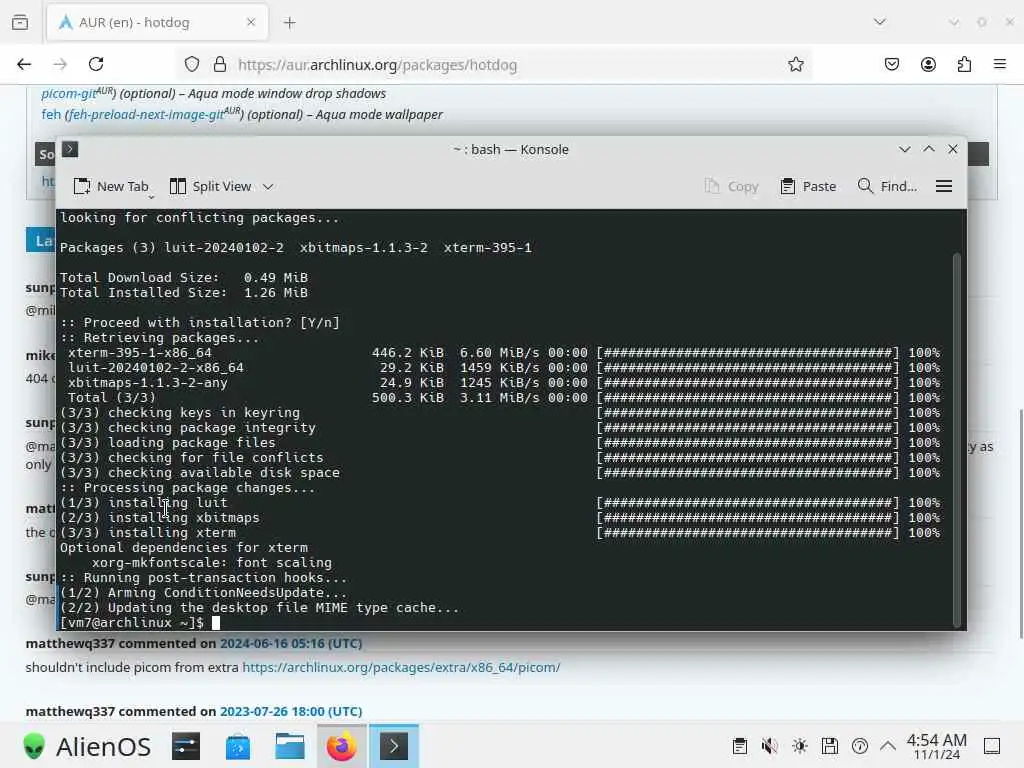Open Dolphin file manager from taskbar
Screen dimensions: 1024x768
(x=290, y=746)
